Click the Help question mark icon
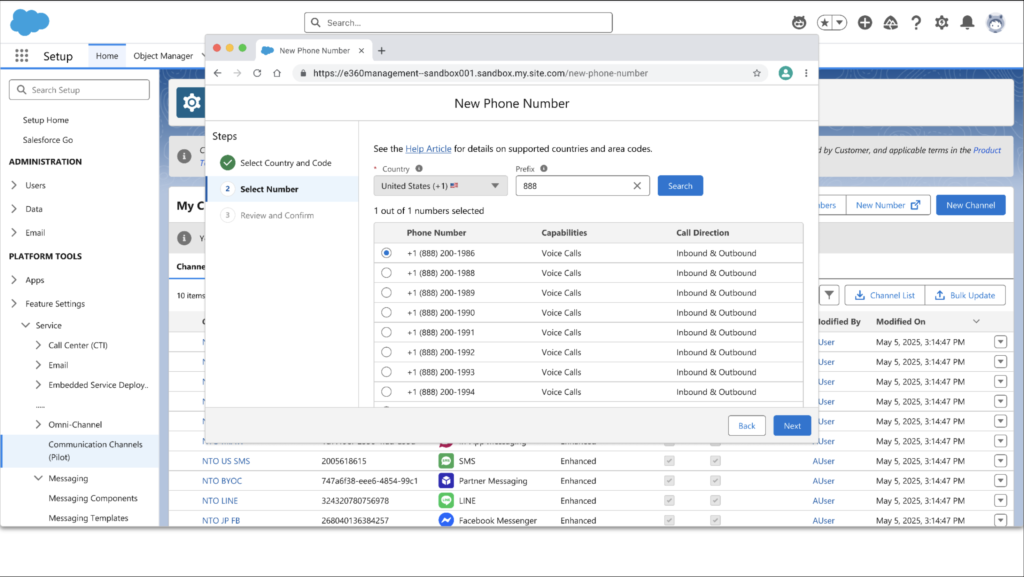 click(x=915, y=22)
